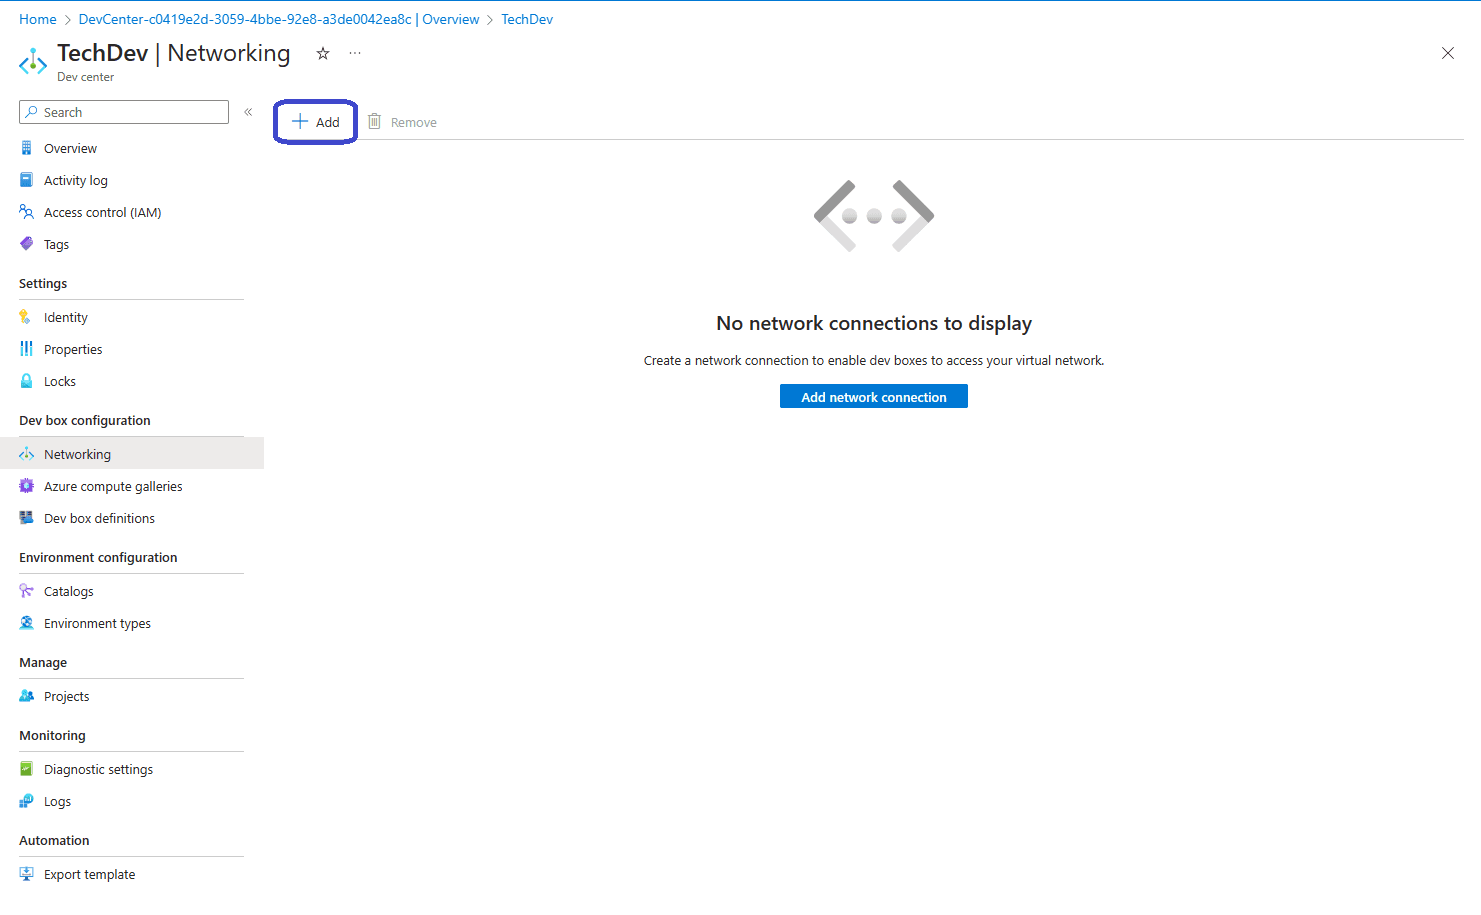Viewport: 1481px width, 915px height.
Task: Open Properties in Settings section
Action: click(73, 350)
